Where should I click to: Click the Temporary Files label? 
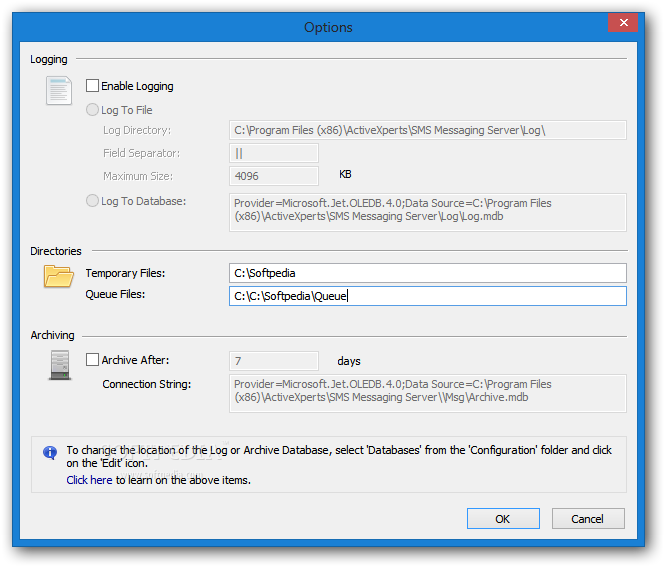tap(125, 273)
